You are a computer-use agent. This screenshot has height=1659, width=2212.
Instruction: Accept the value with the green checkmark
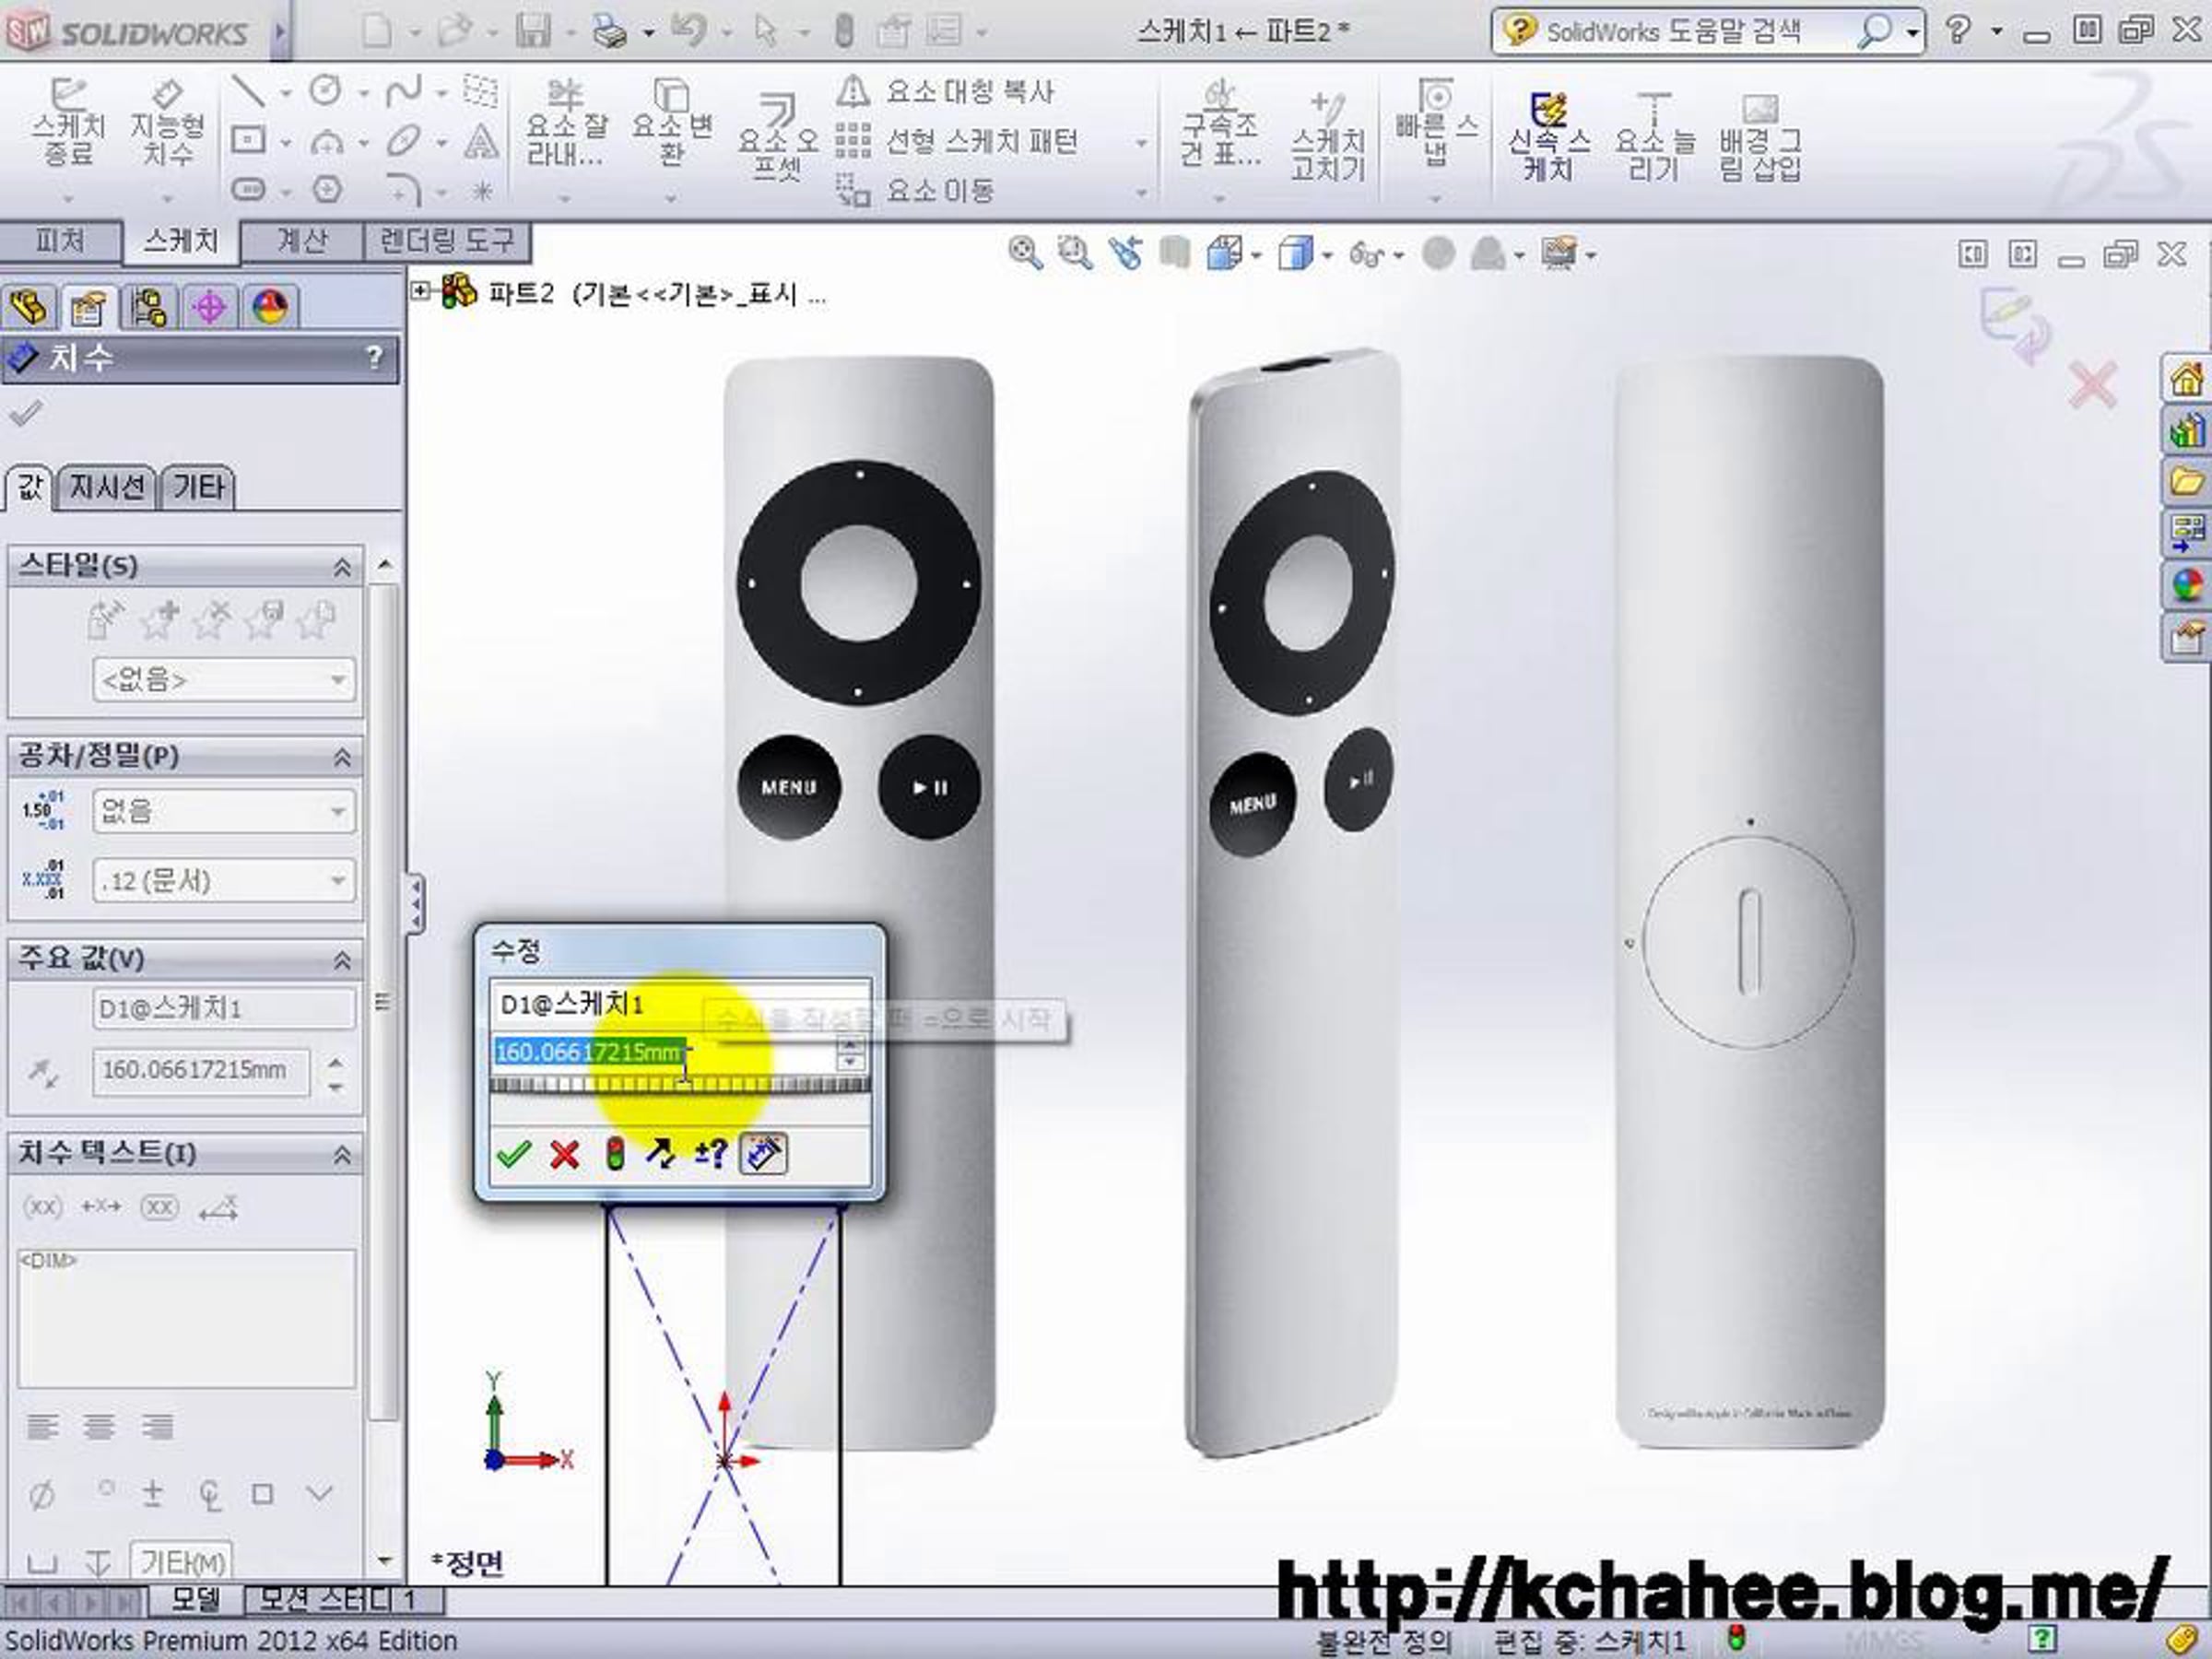coord(513,1154)
